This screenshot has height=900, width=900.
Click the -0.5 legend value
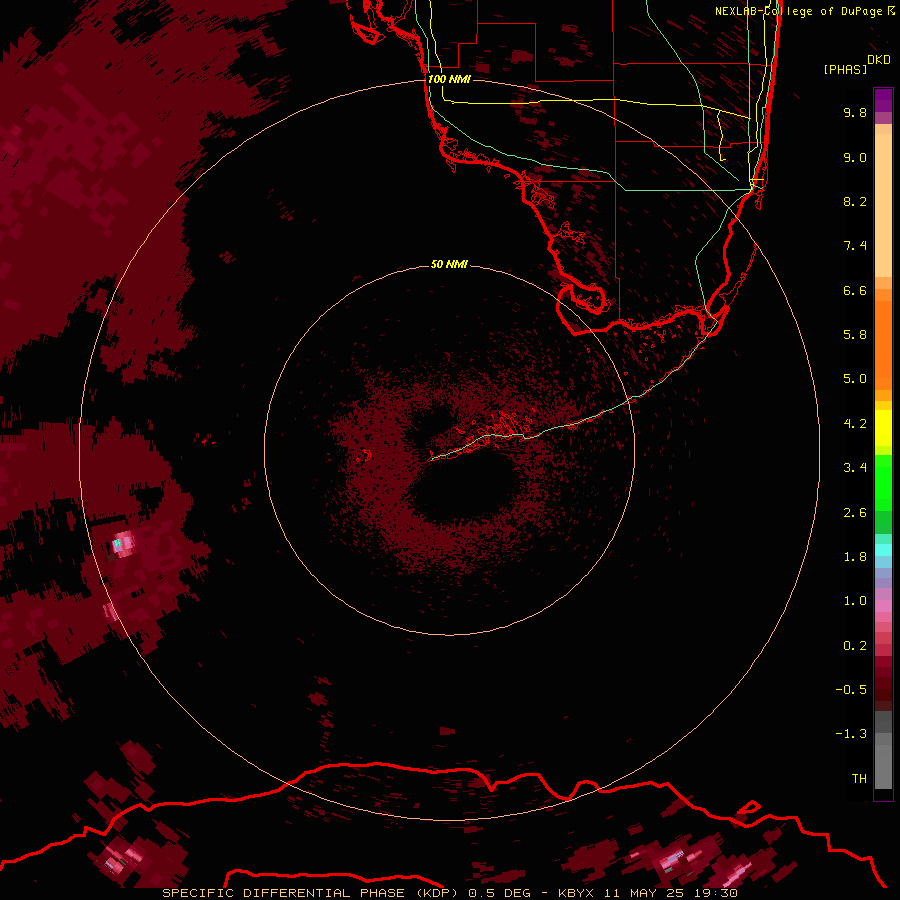(851, 690)
